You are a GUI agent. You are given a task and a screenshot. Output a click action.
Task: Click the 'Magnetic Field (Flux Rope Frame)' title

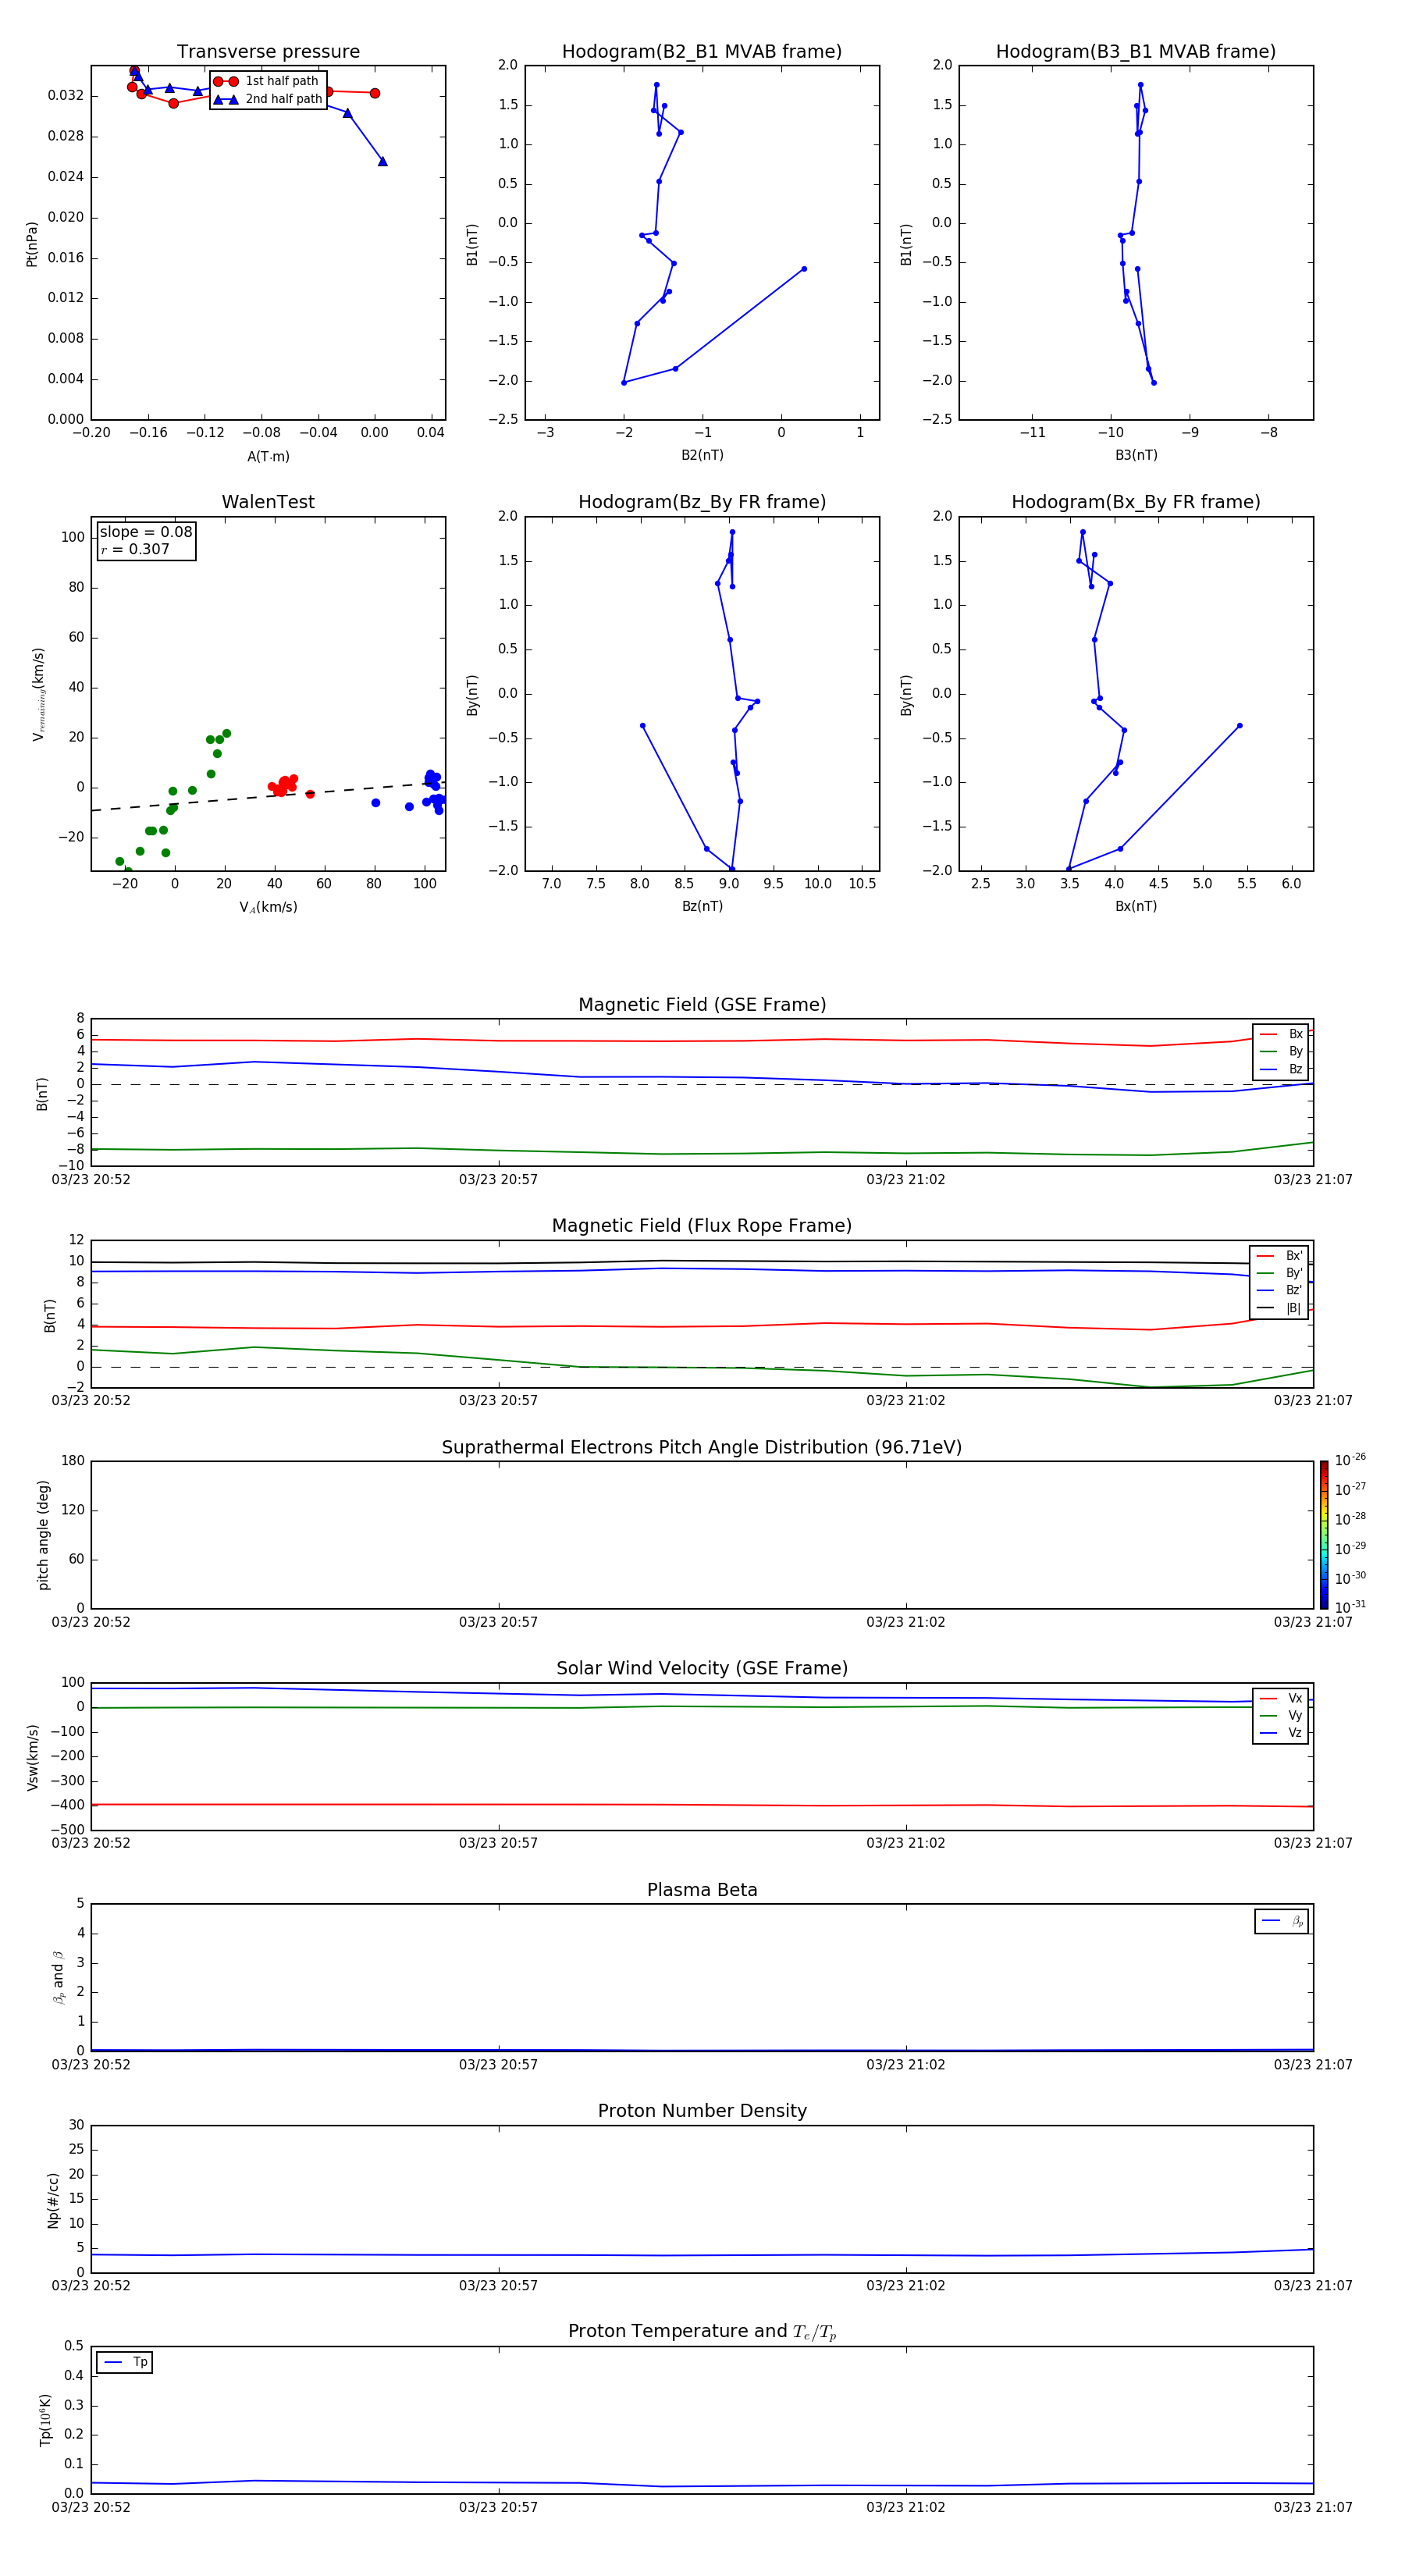[702, 1226]
